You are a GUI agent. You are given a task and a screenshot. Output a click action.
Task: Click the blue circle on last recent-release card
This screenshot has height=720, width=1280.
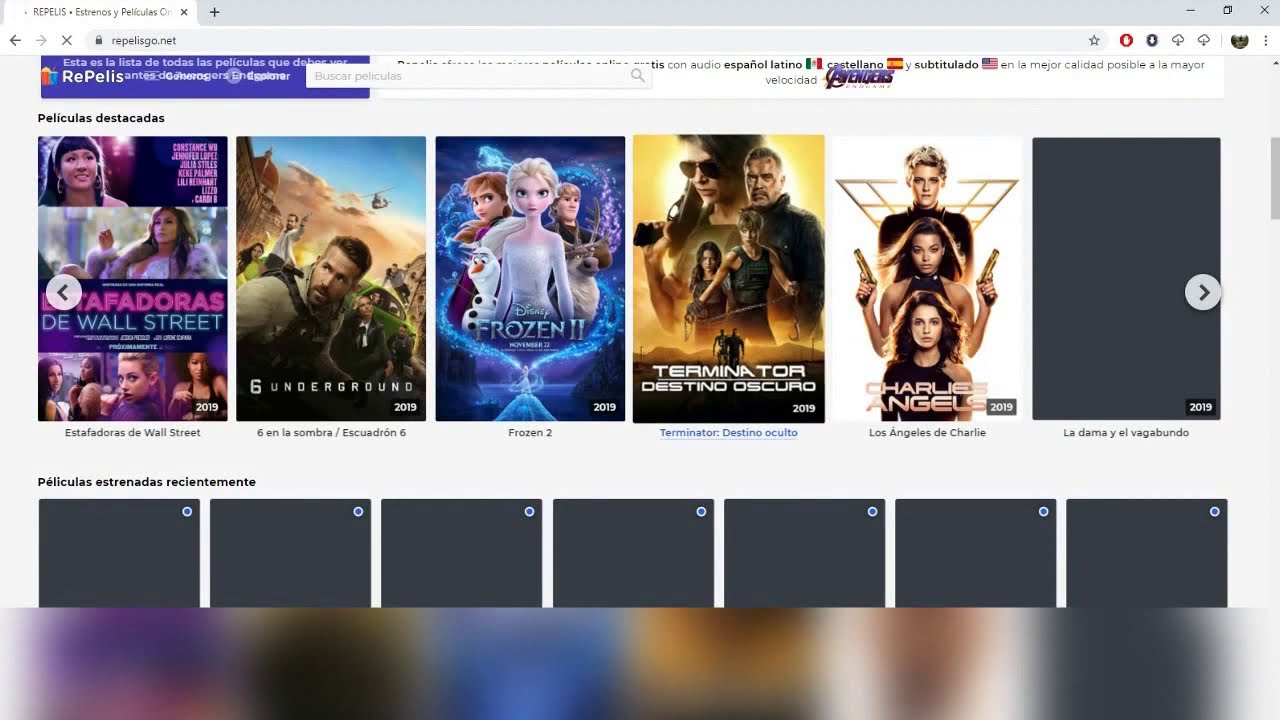[1215, 511]
